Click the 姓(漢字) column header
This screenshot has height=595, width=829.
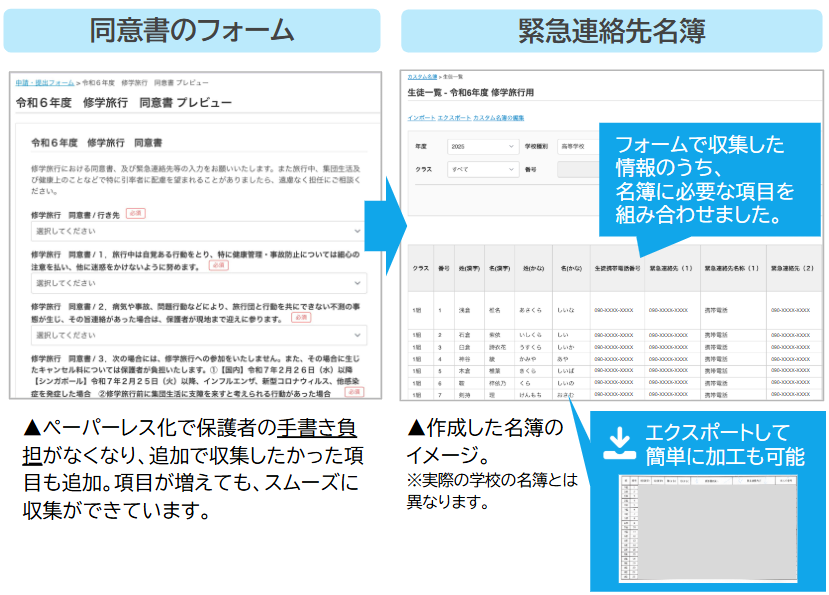(469, 269)
